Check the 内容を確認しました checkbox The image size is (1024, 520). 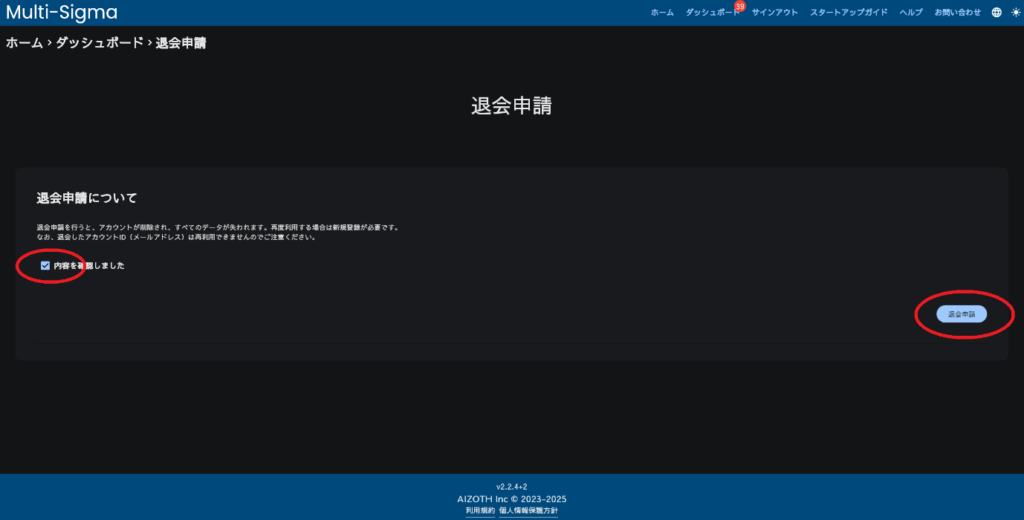pos(45,266)
